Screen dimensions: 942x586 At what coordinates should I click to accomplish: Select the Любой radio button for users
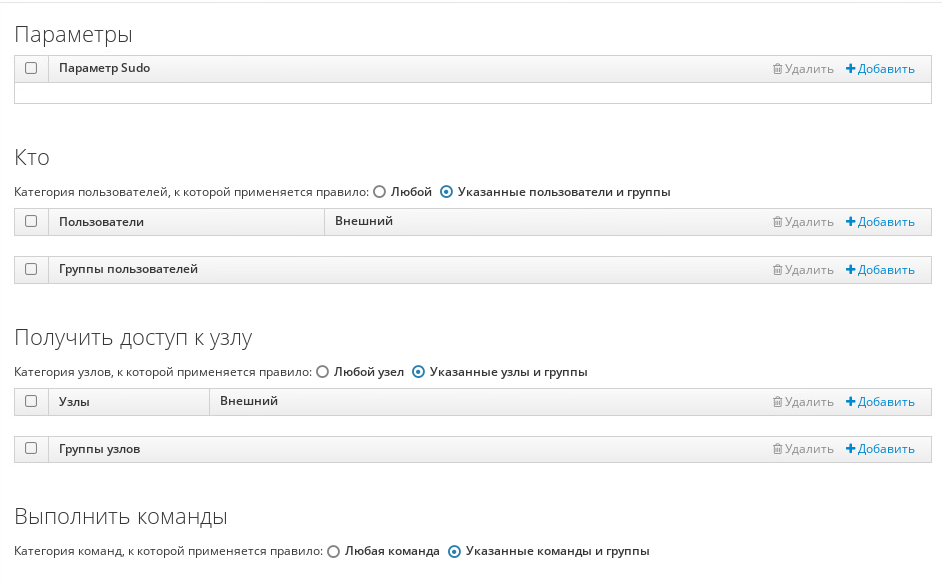coord(380,192)
